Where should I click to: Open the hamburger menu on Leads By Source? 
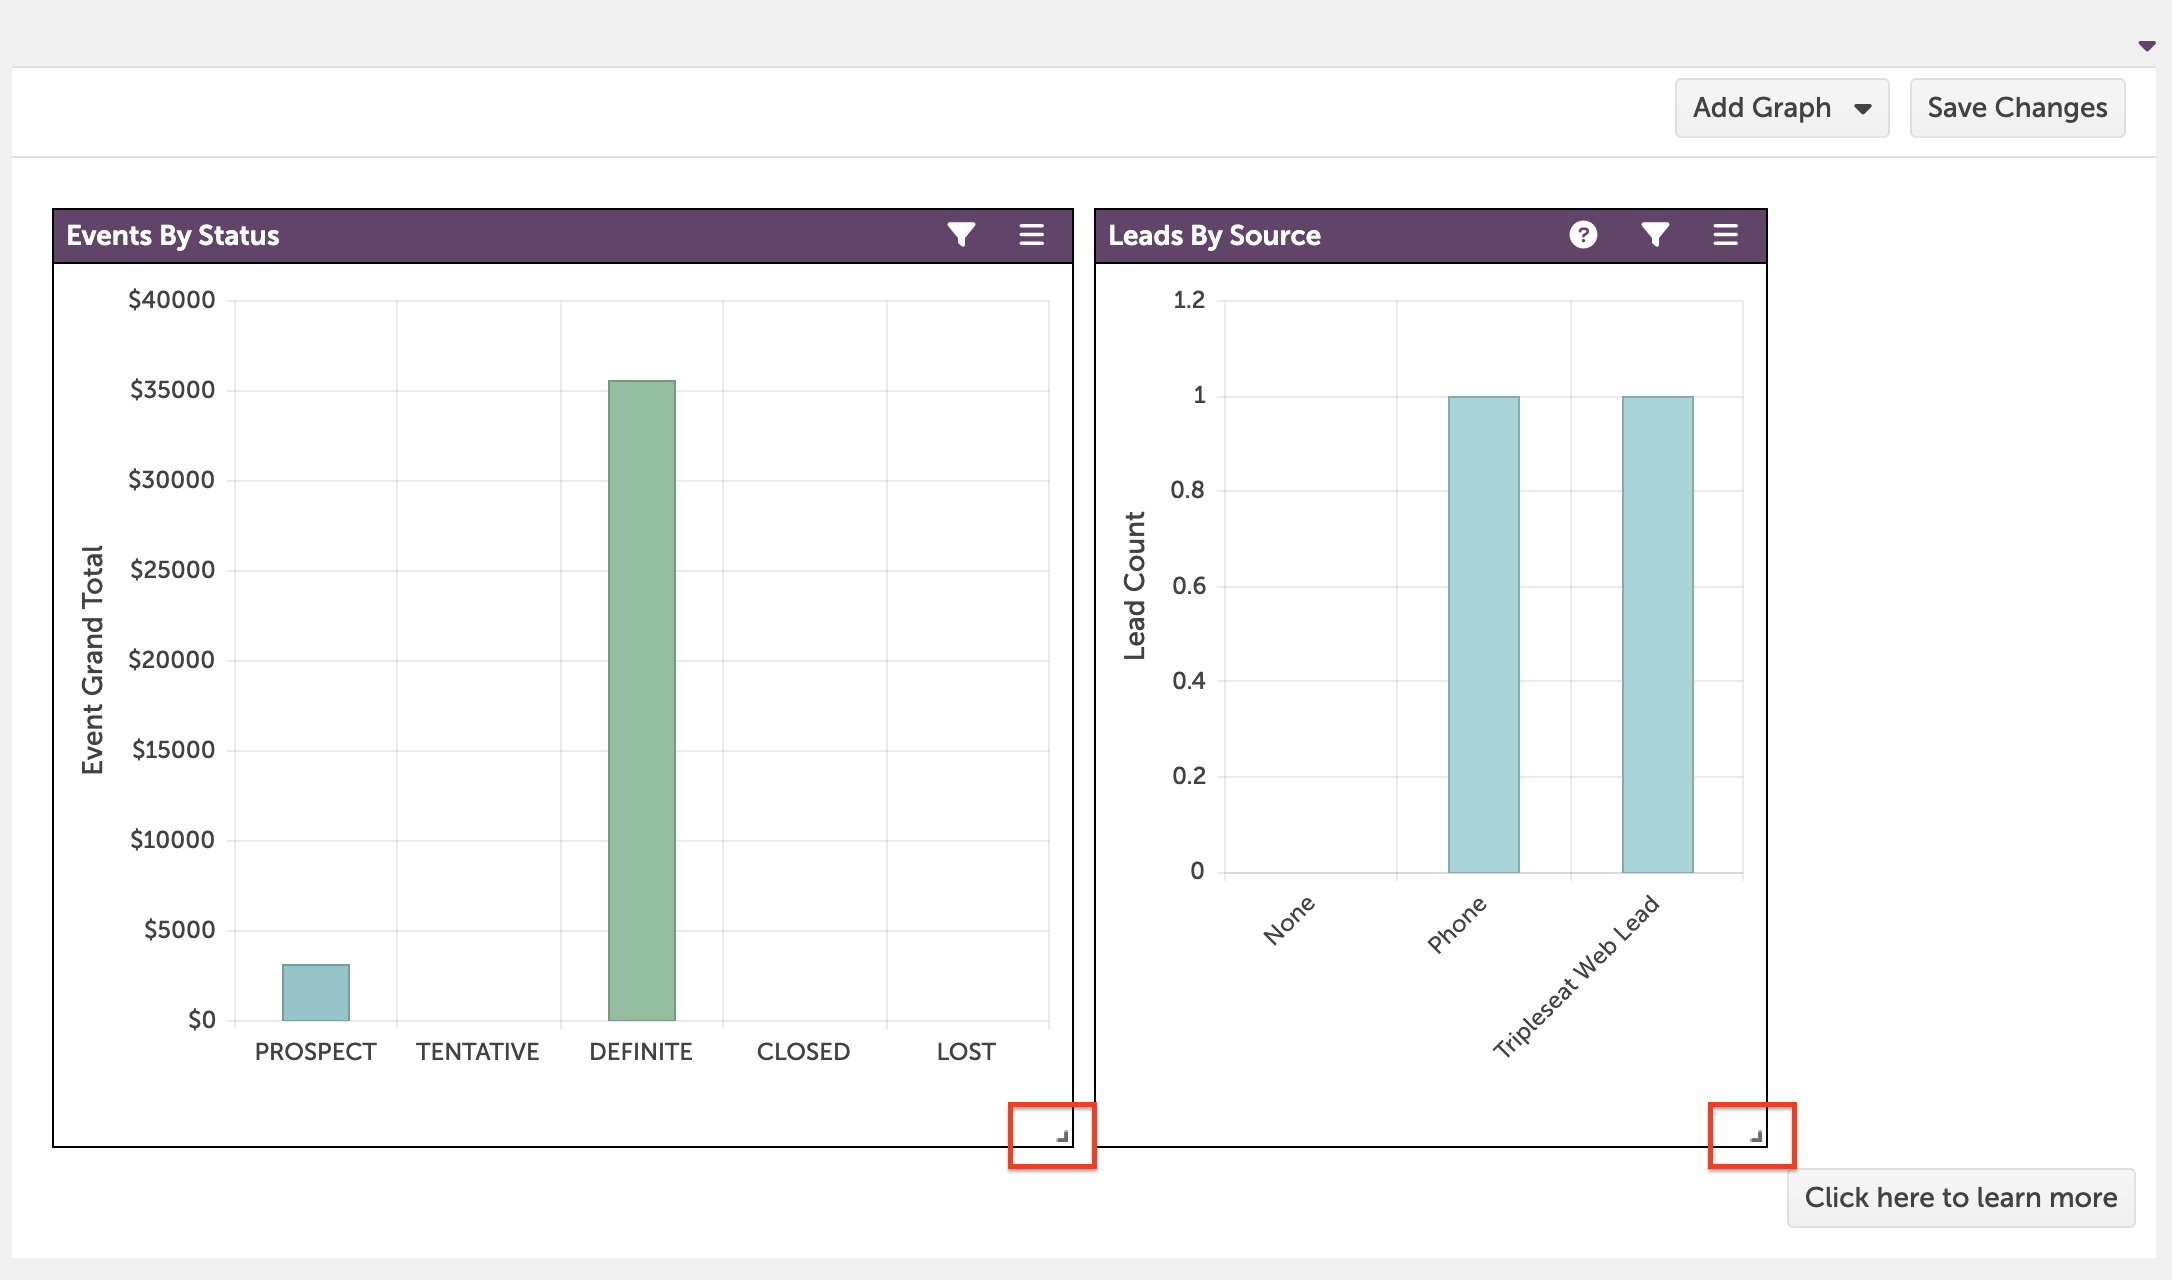[x=1726, y=235]
